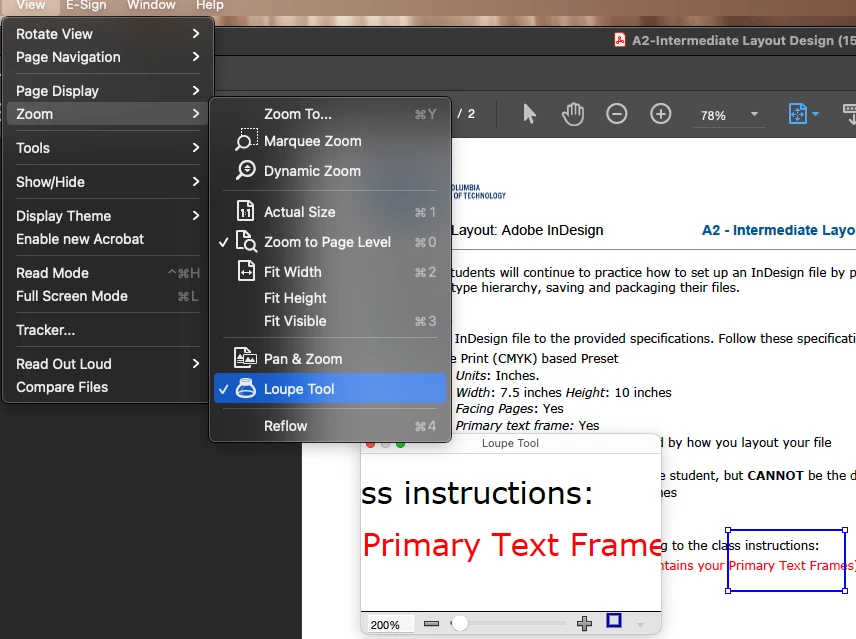
Task: Select Read Mode in View menu
Action: 108,273
